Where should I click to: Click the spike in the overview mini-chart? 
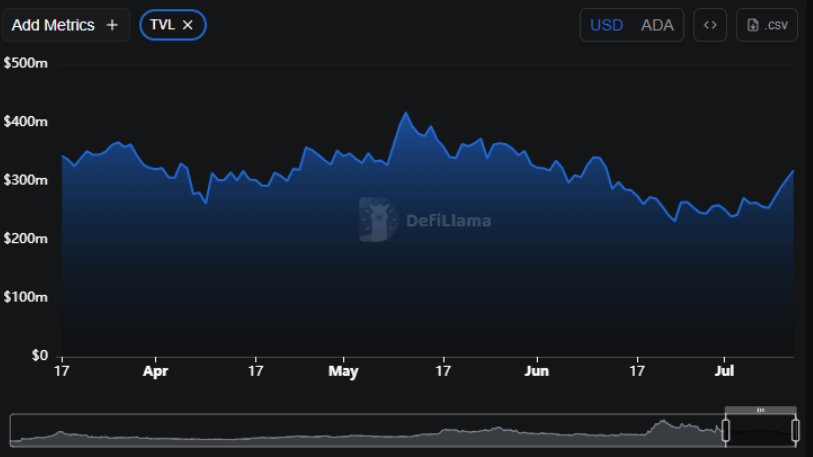[661, 425]
